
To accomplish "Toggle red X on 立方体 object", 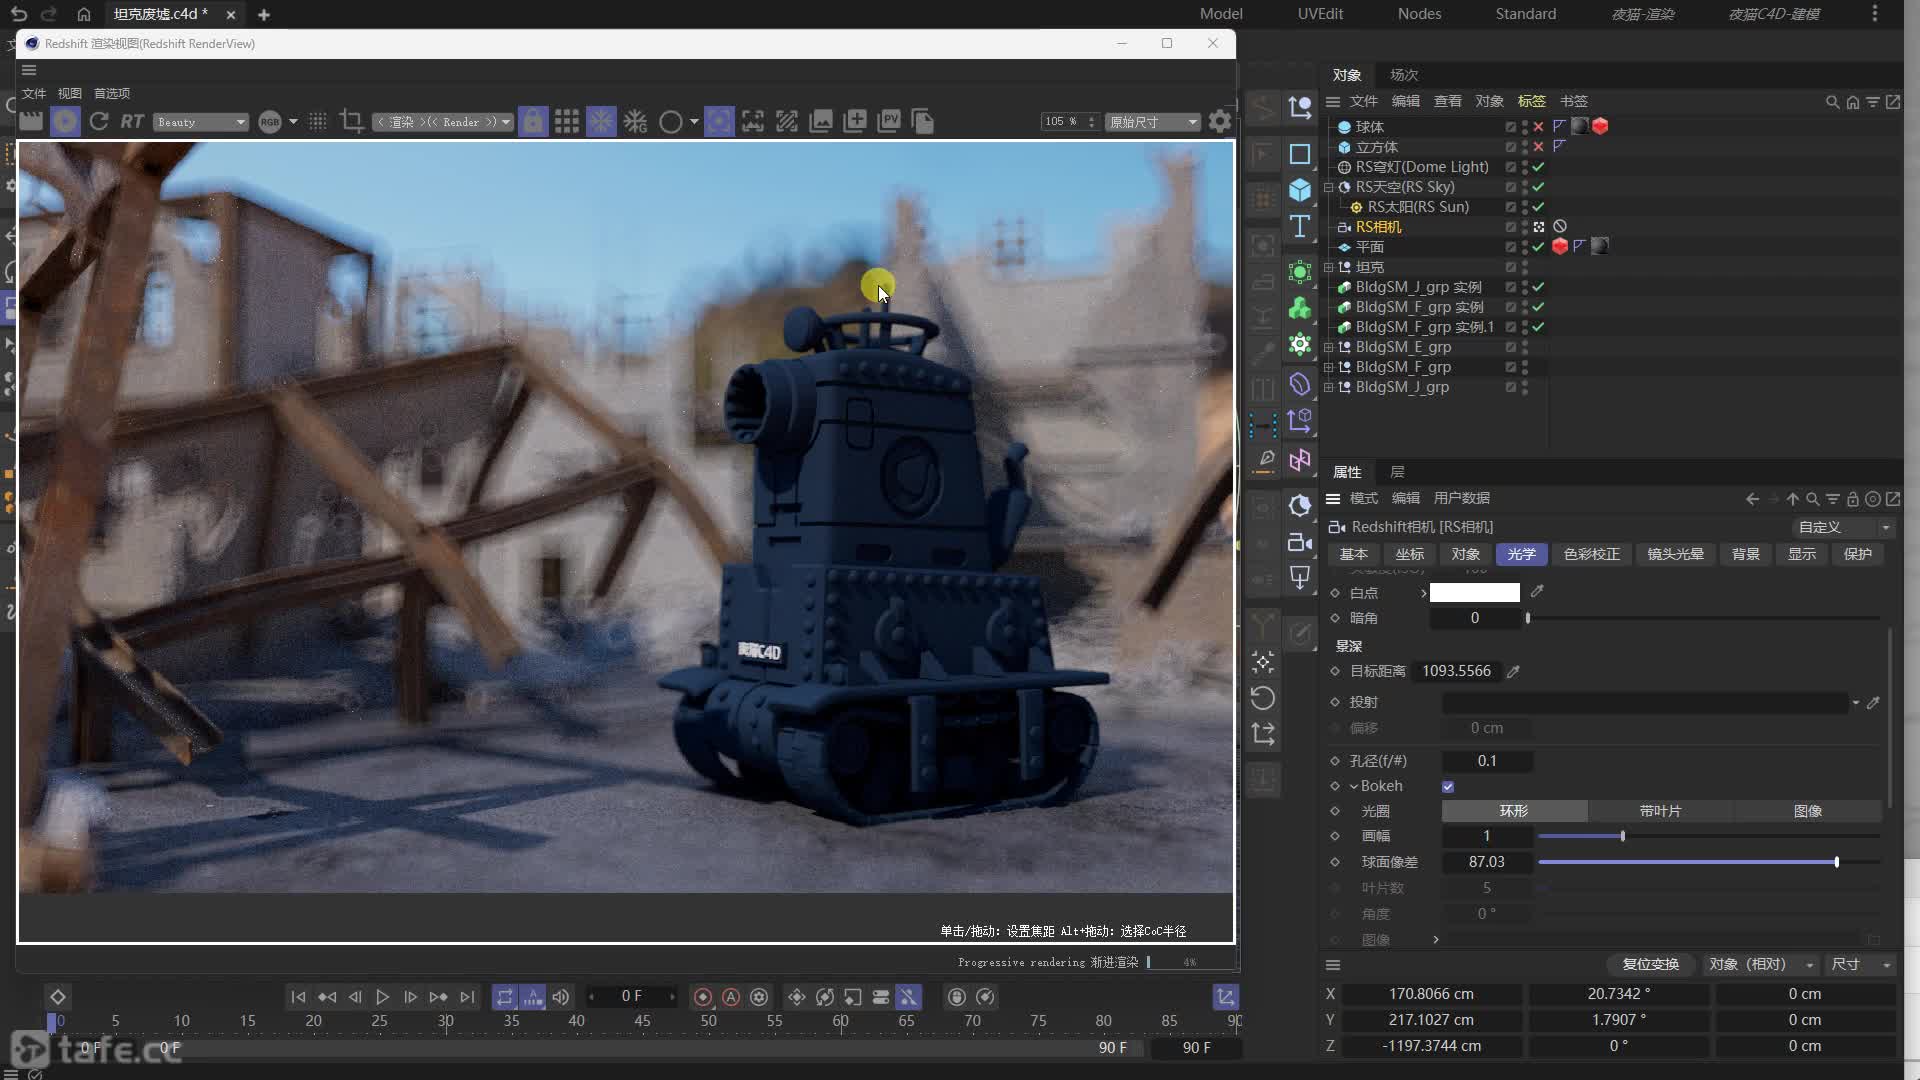I will tap(1539, 147).
